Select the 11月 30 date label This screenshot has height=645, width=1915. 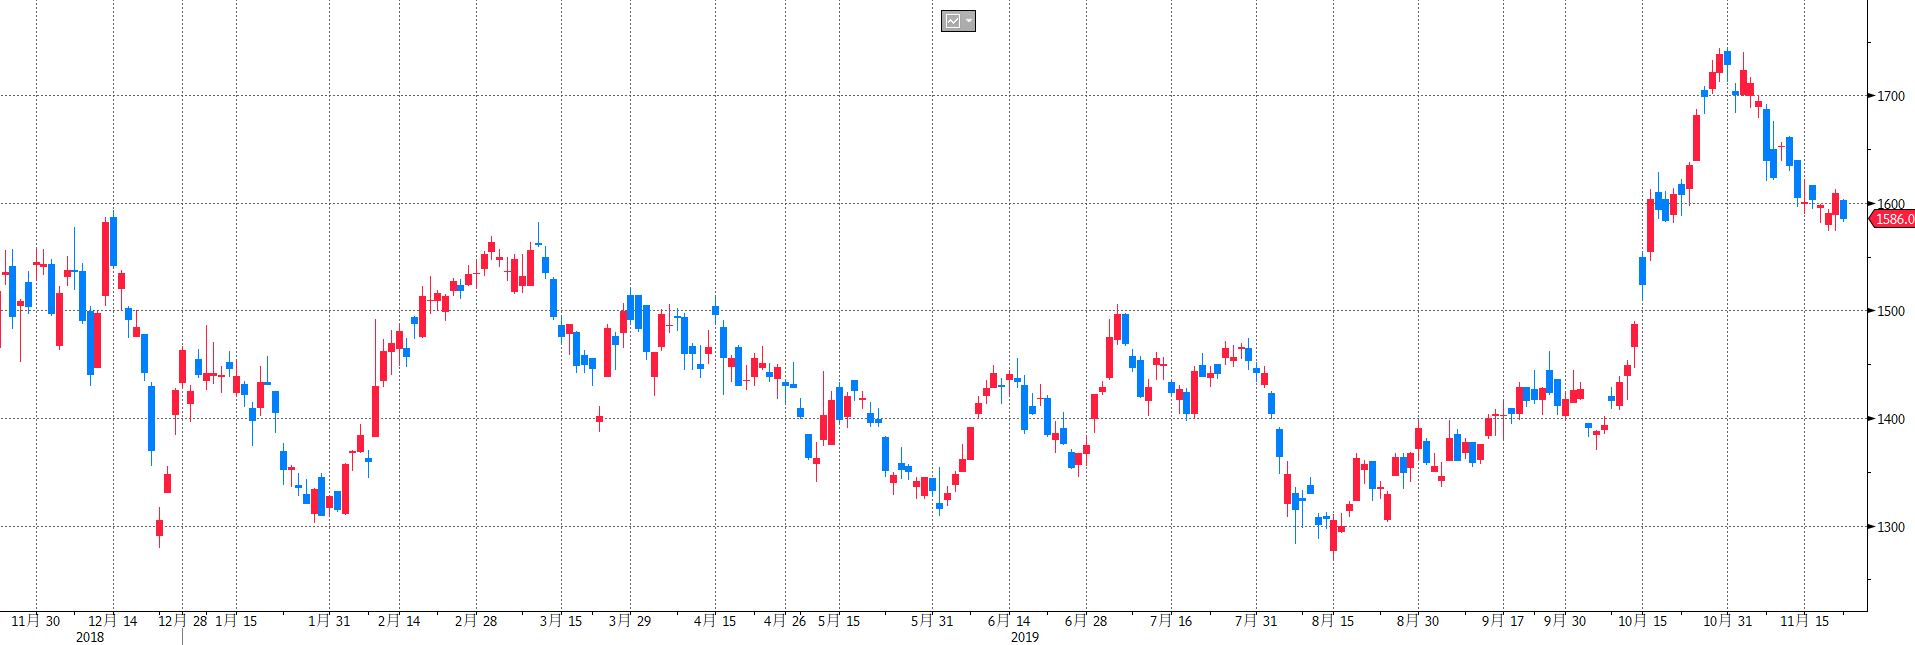(x=35, y=621)
